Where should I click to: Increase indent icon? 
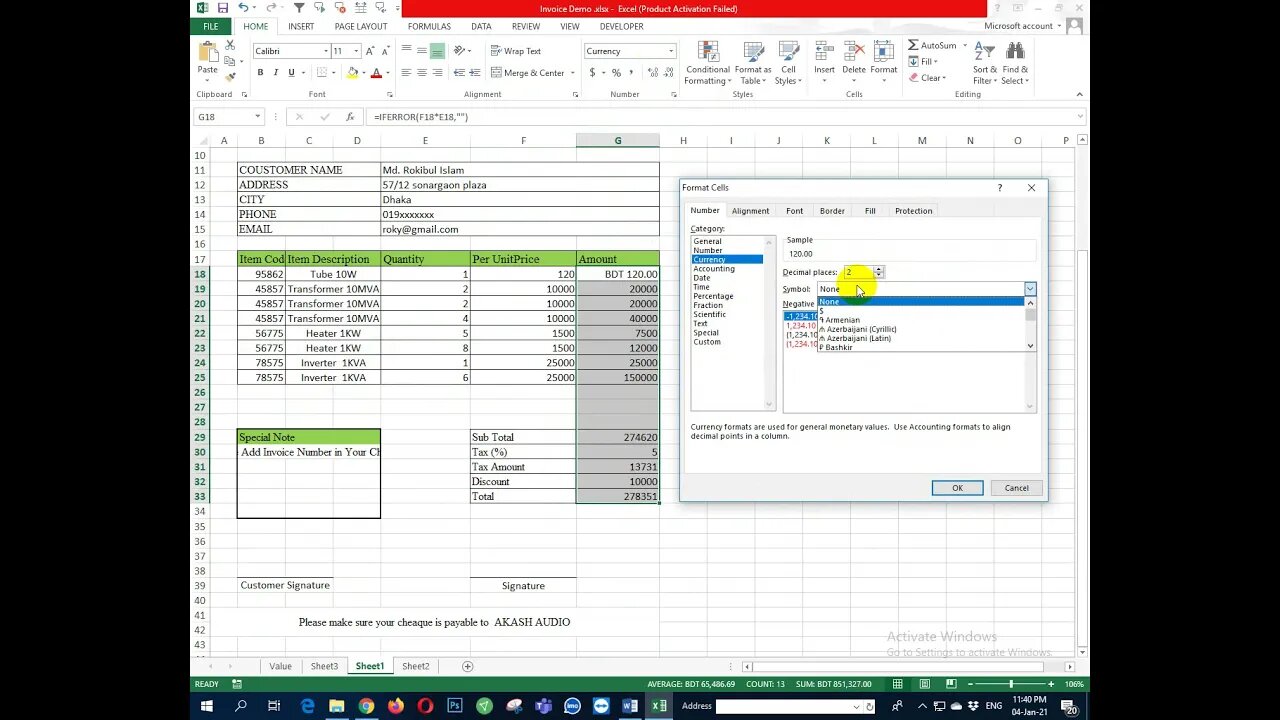(475, 73)
